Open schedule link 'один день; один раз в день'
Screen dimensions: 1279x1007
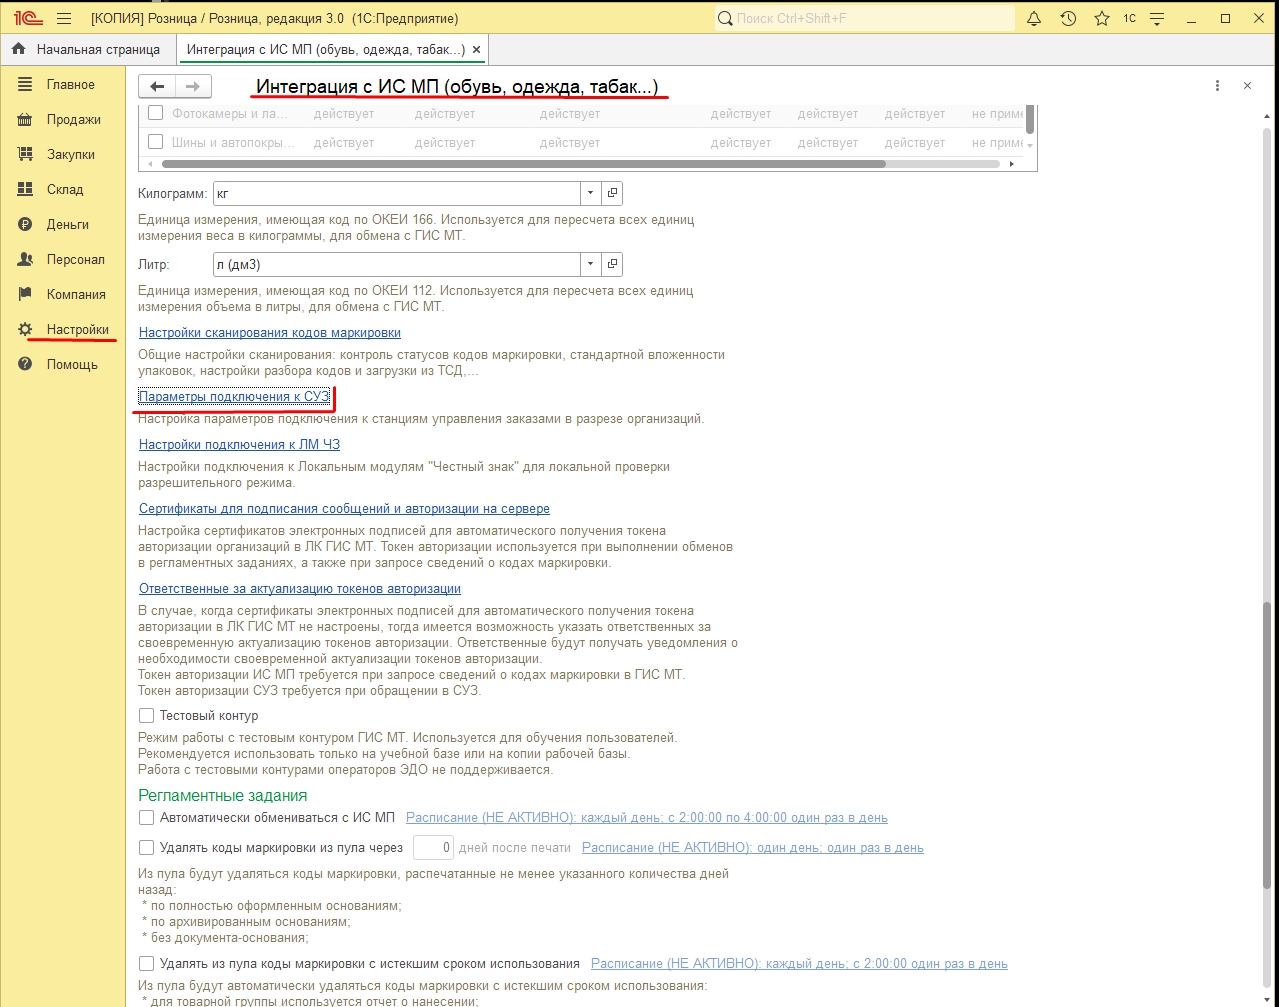click(x=753, y=848)
